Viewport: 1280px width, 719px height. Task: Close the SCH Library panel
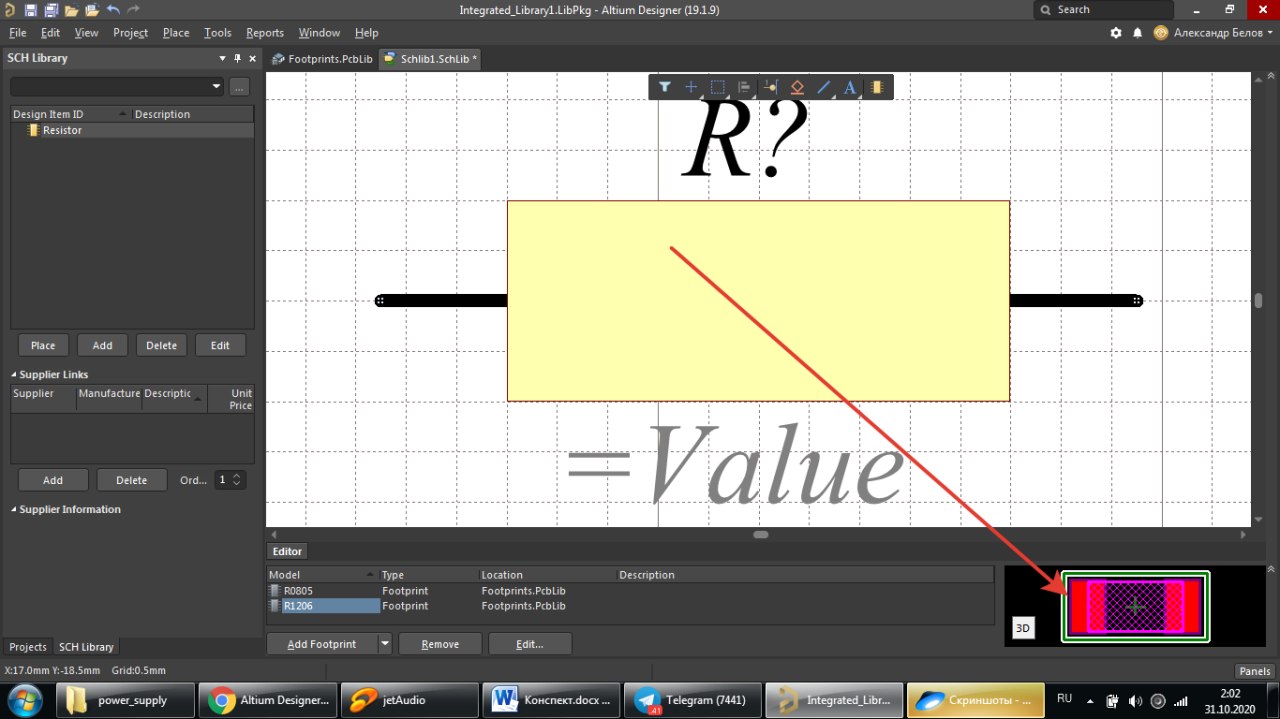(x=252, y=58)
